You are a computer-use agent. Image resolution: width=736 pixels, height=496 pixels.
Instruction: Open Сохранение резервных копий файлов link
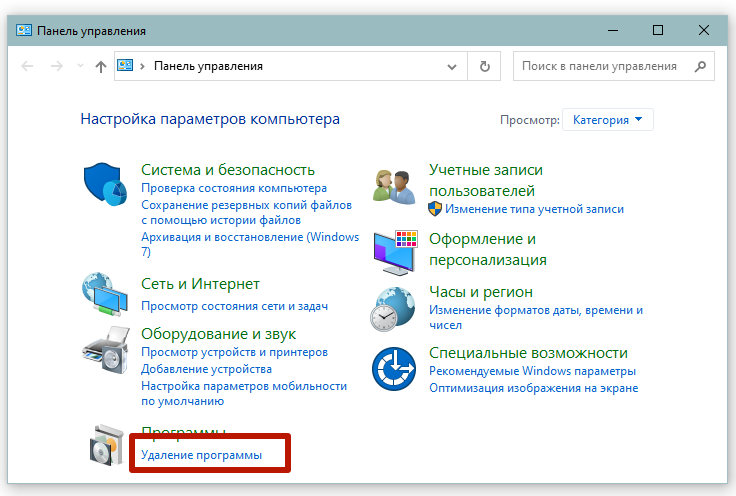point(246,212)
